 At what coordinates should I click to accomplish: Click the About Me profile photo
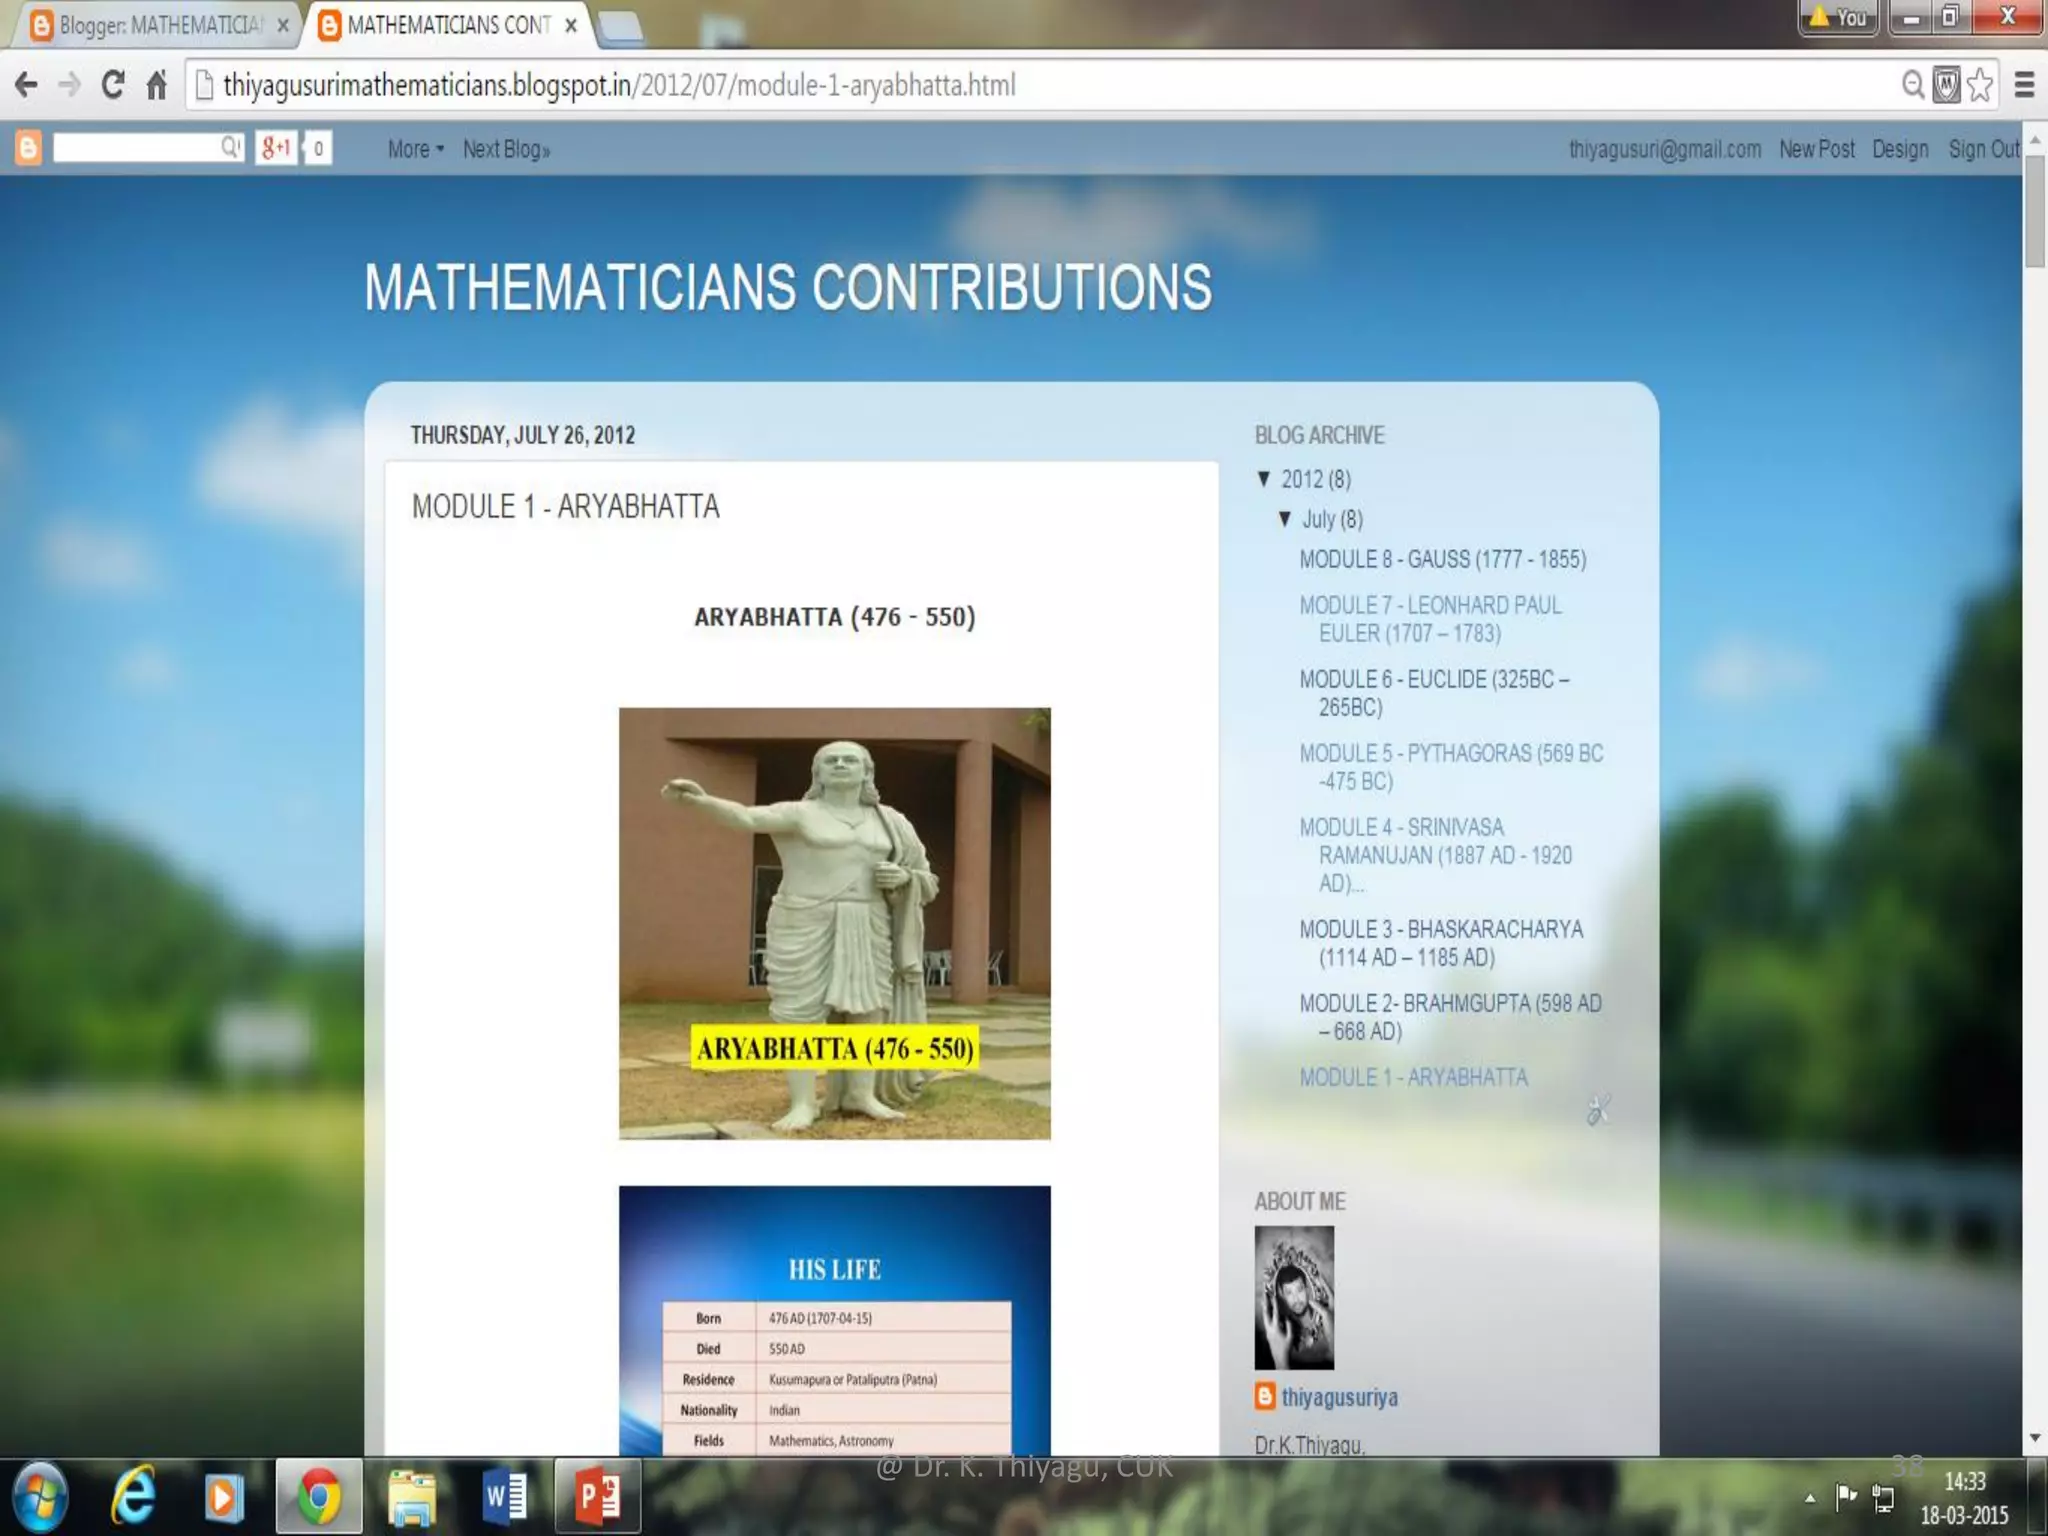coord(1294,1298)
